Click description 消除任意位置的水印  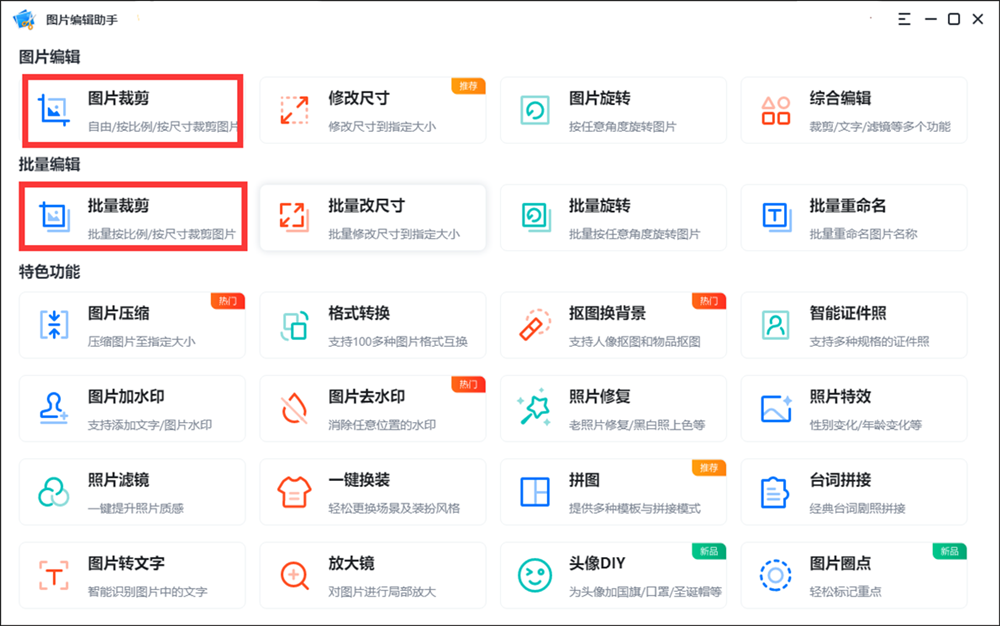click(x=382, y=425)
